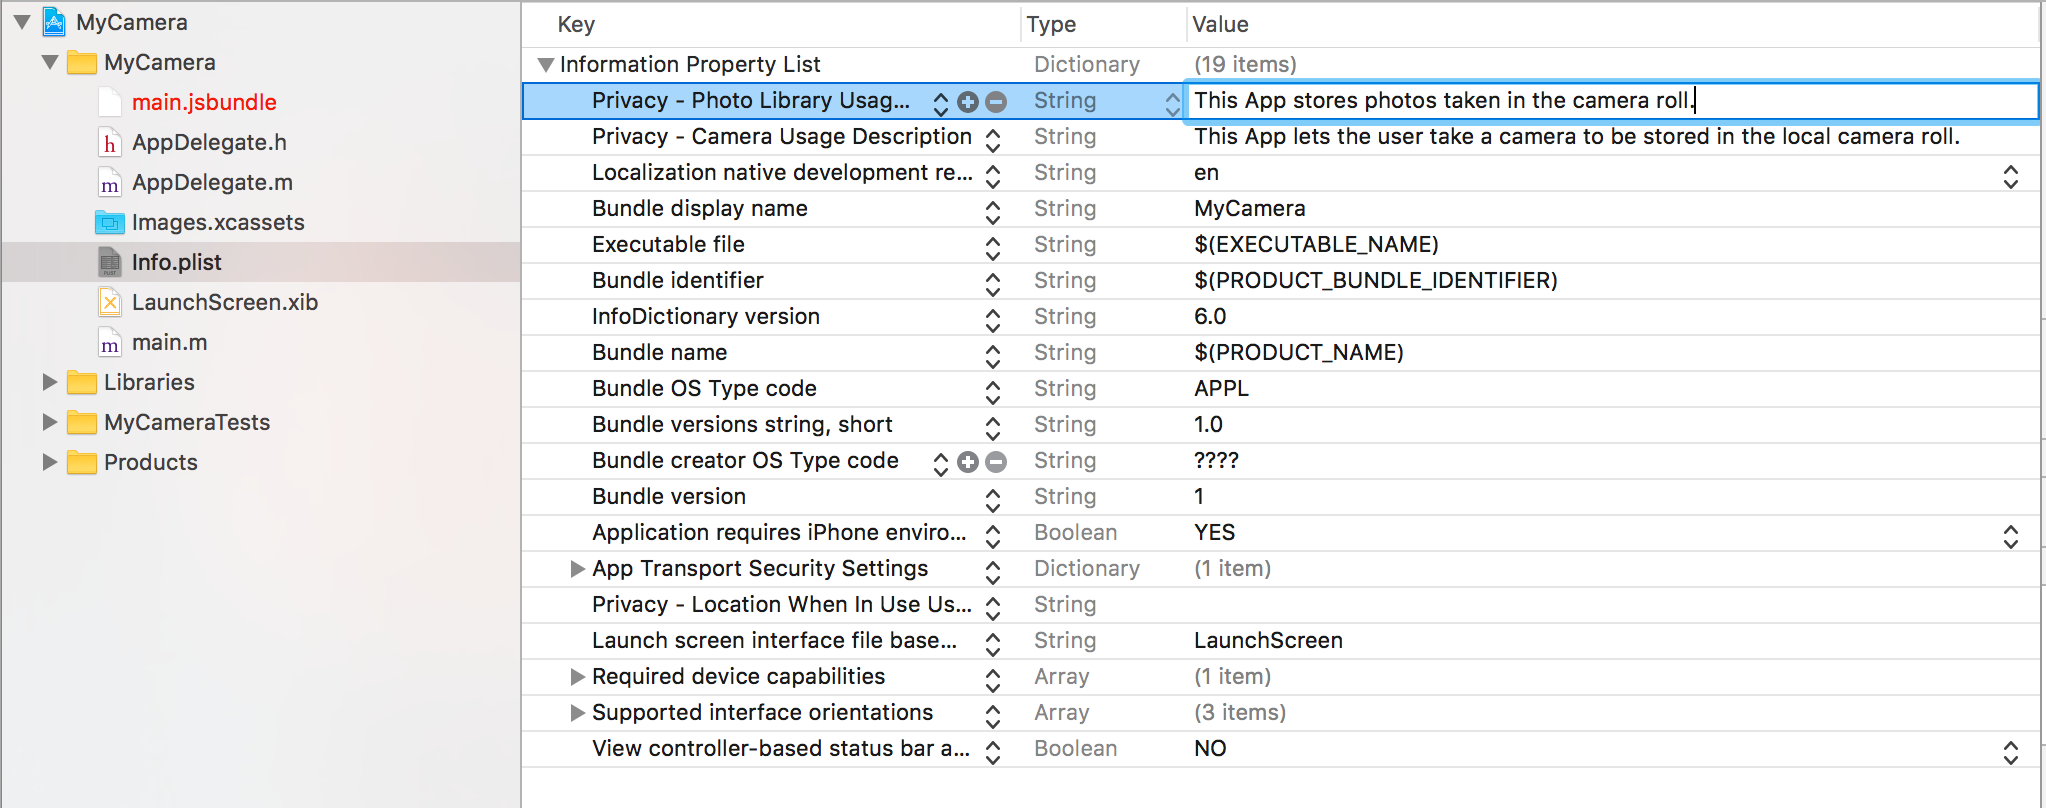Select the MyCamera Xcode project icon
Viewport: 2046px width, 808px height.
point(55,22)
